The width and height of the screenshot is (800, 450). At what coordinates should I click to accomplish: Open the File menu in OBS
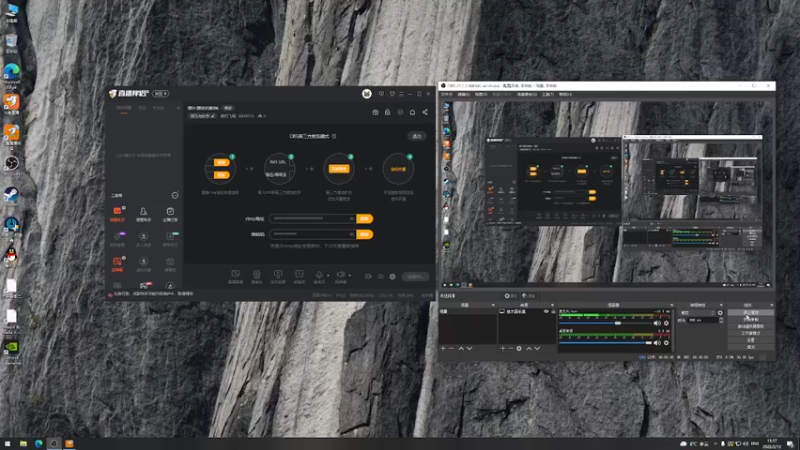click(446, 94)
